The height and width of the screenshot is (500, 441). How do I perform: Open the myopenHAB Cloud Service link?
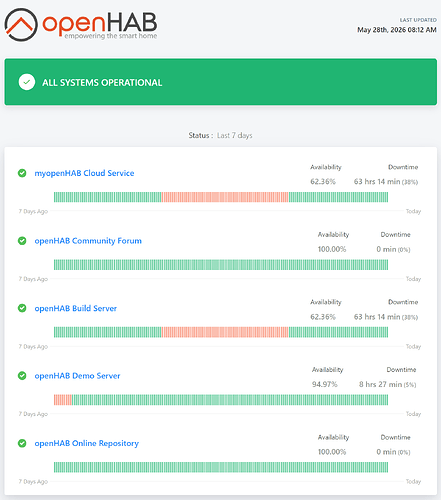coord(84,173)
